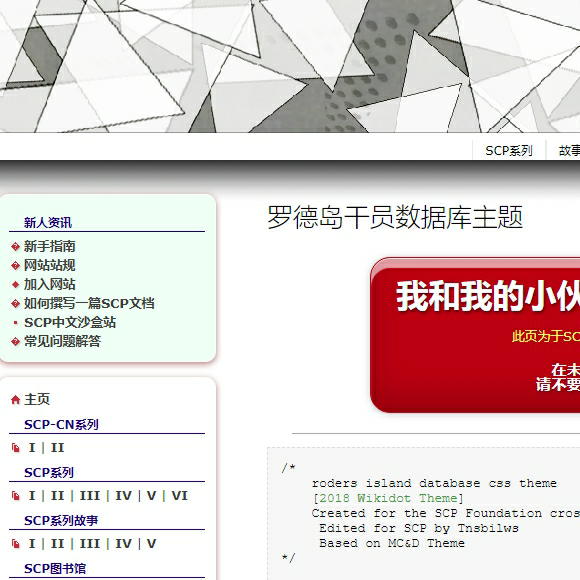Click diamond icon beside 加入网站

(15, 284)
